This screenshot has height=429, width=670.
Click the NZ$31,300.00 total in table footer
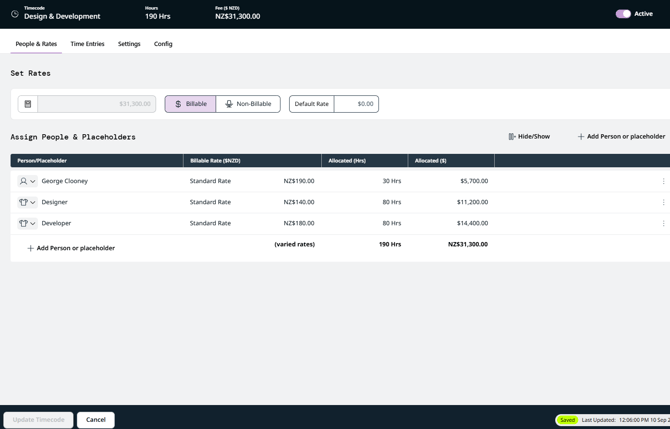(468, 244)
